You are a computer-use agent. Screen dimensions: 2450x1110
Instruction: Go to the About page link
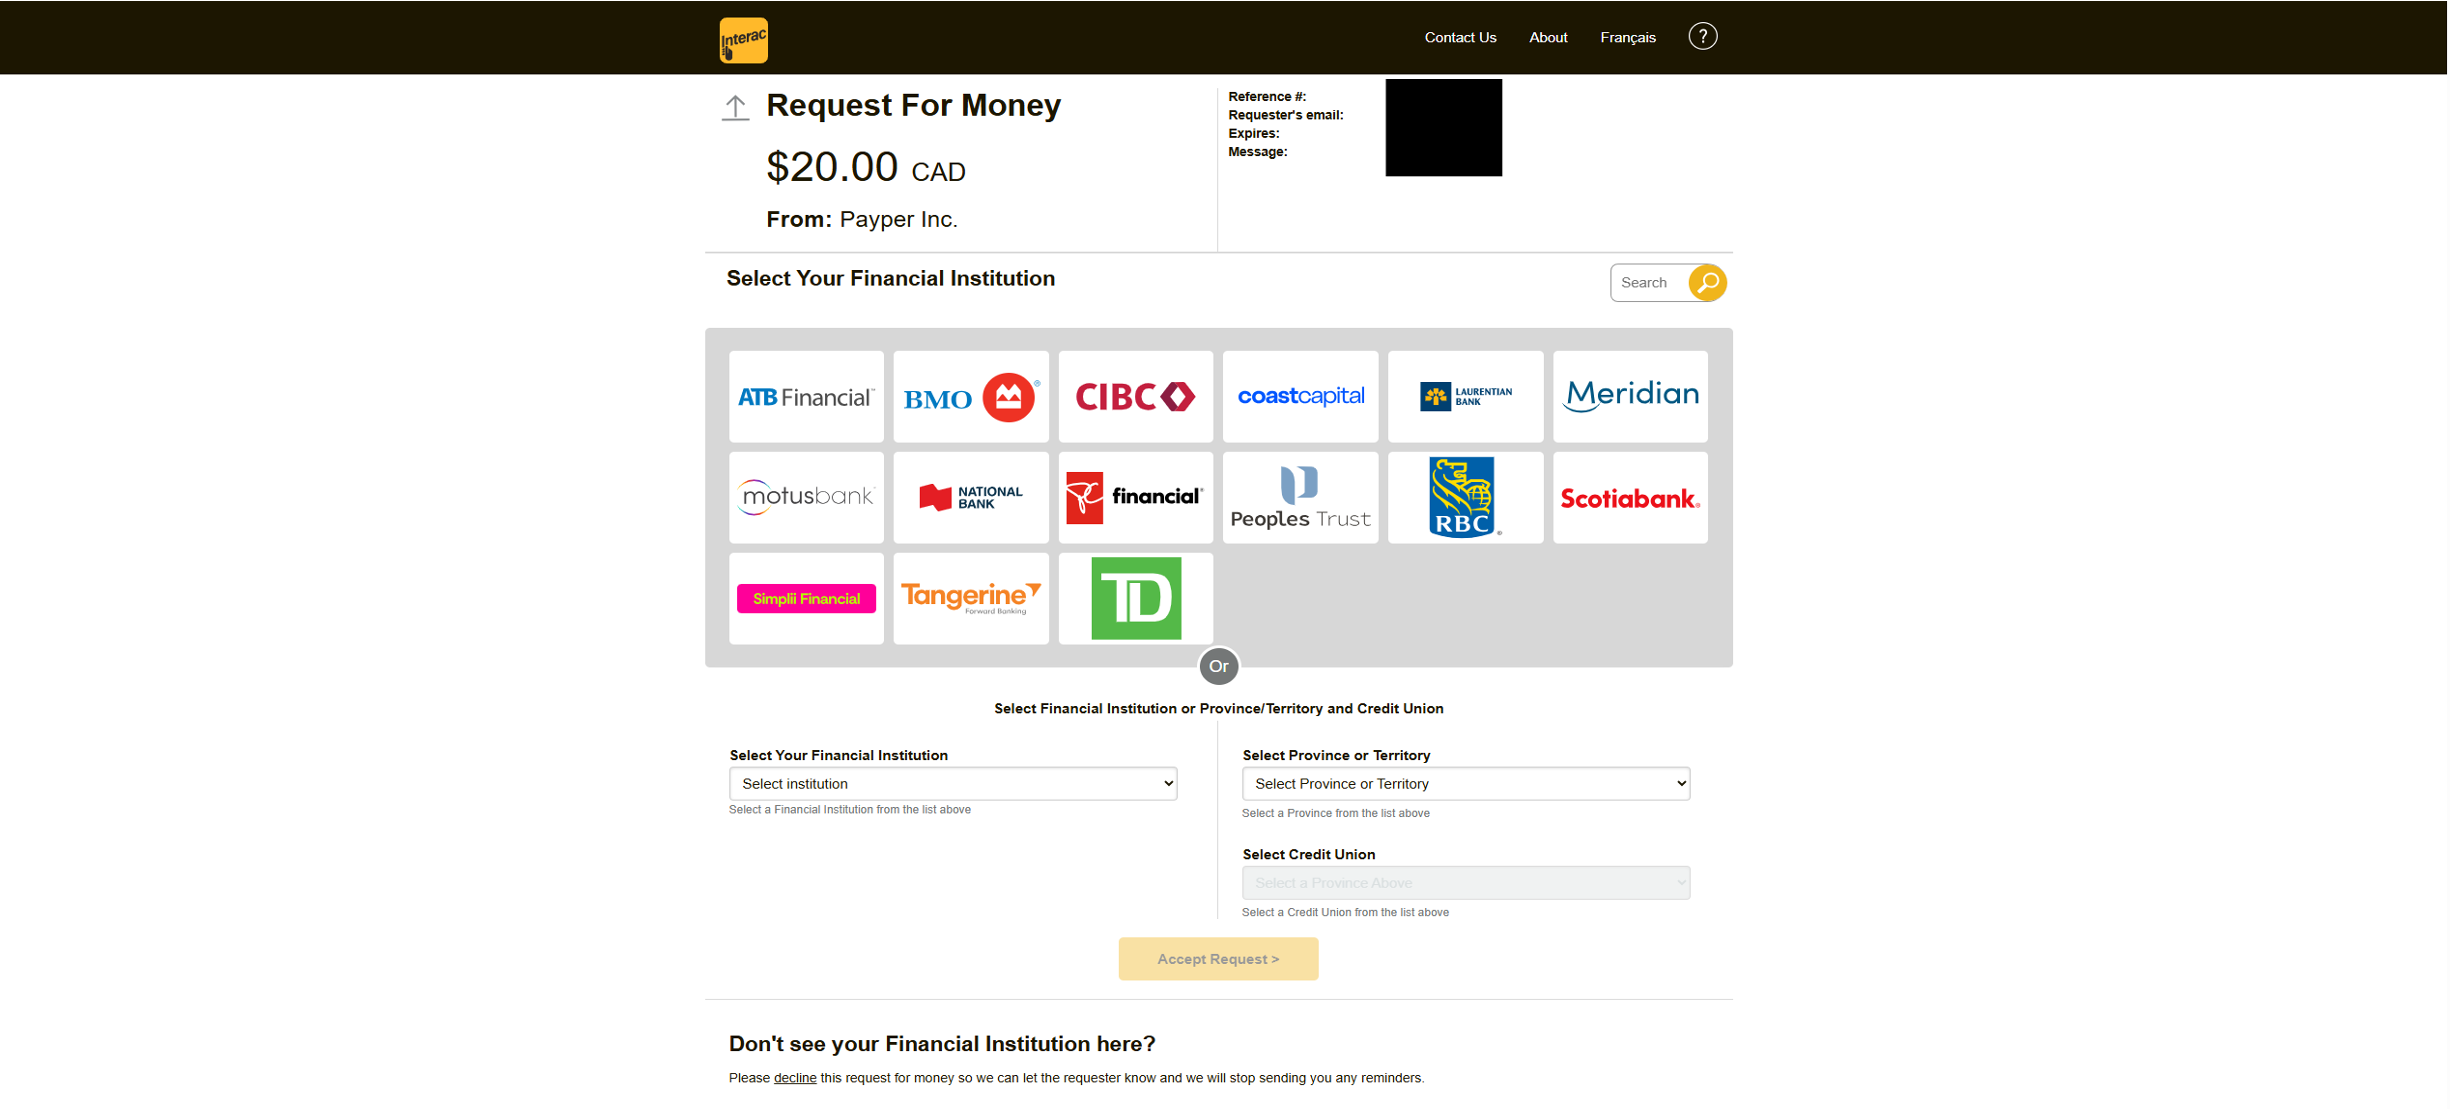pyautogui.click(x=1547, y=38)
